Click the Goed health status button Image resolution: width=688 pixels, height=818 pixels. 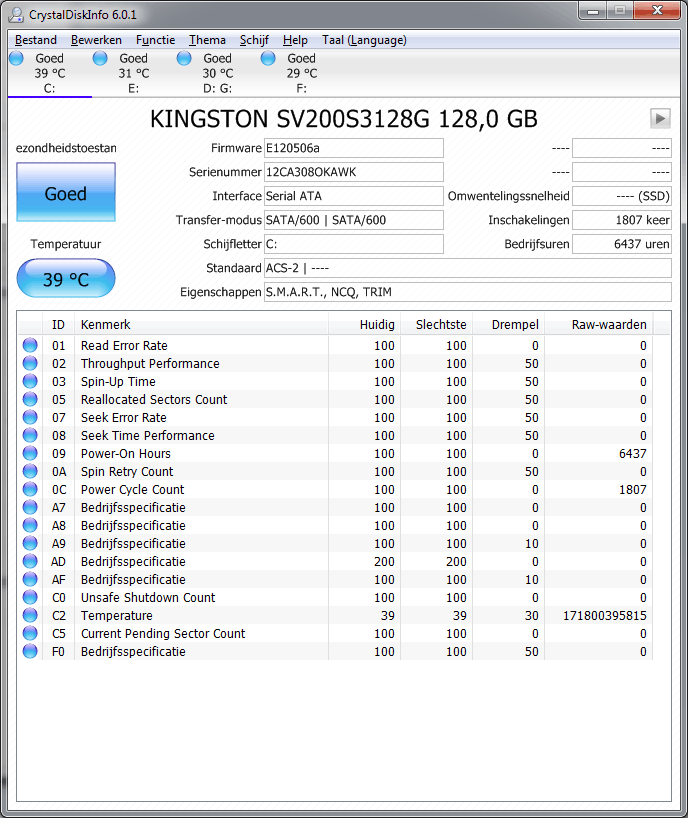tap(66, 192)
